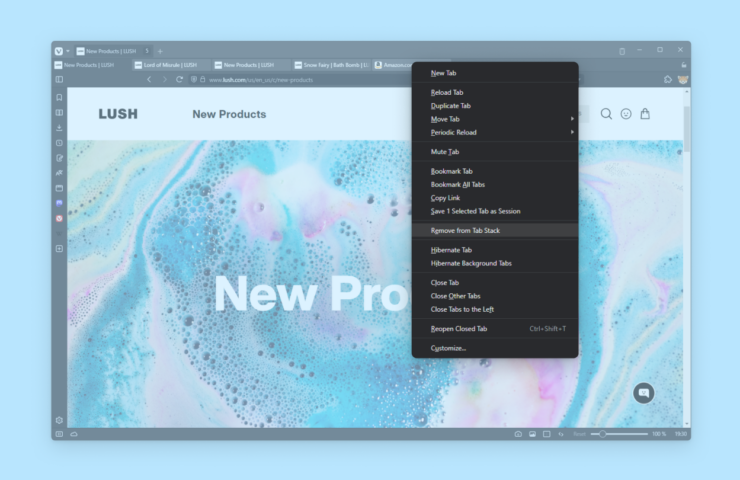Open the History panel
740x480 pixels.
tap(59, 143)
